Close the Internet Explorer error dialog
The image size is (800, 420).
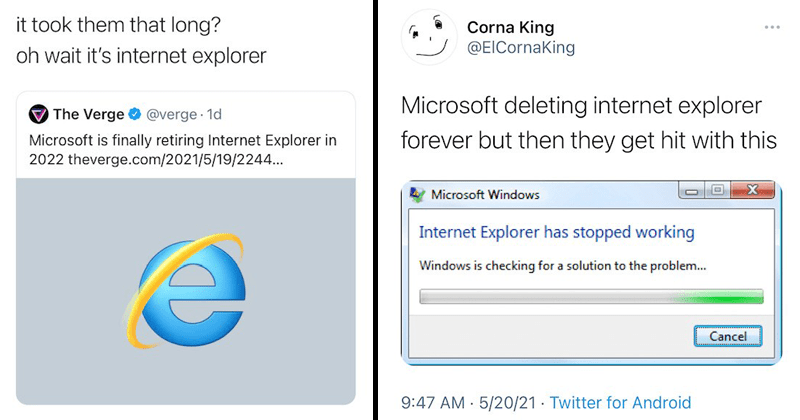[753, 190]
